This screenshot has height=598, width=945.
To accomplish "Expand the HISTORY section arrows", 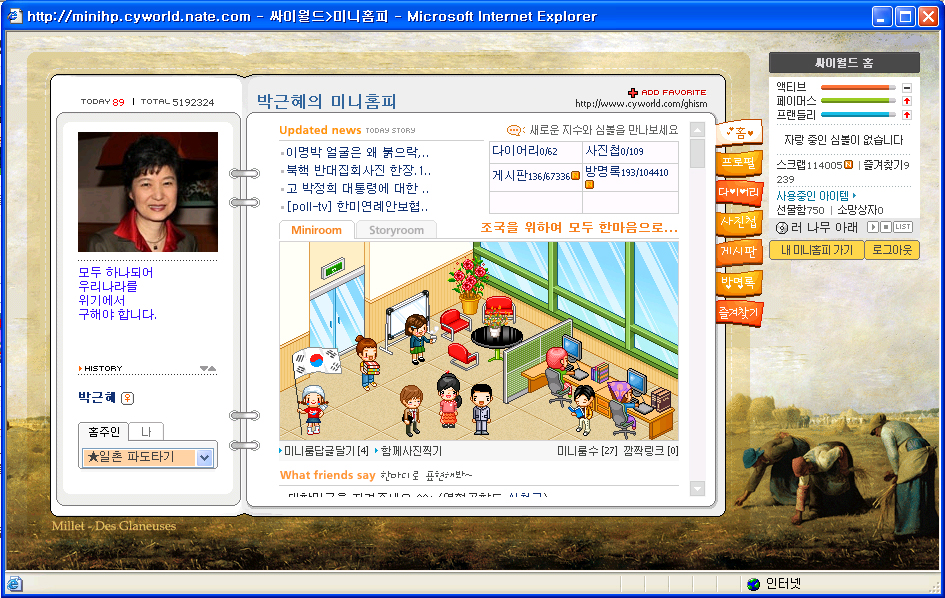I will 208,368.
